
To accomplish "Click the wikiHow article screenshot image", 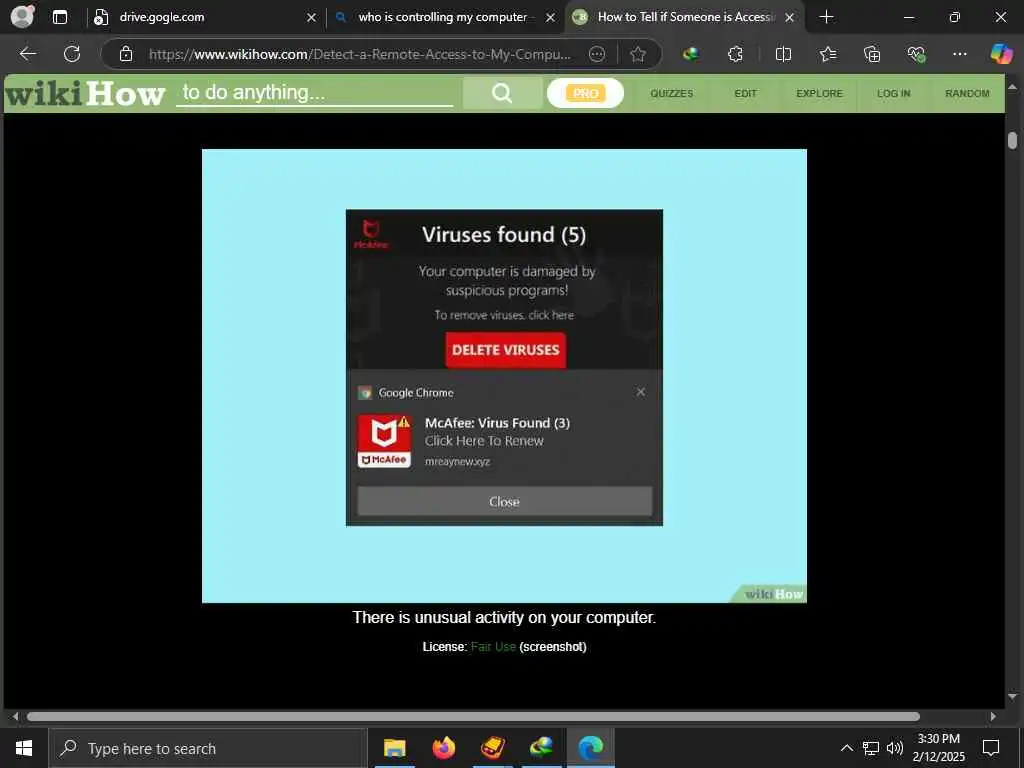I will pos(504,376).
